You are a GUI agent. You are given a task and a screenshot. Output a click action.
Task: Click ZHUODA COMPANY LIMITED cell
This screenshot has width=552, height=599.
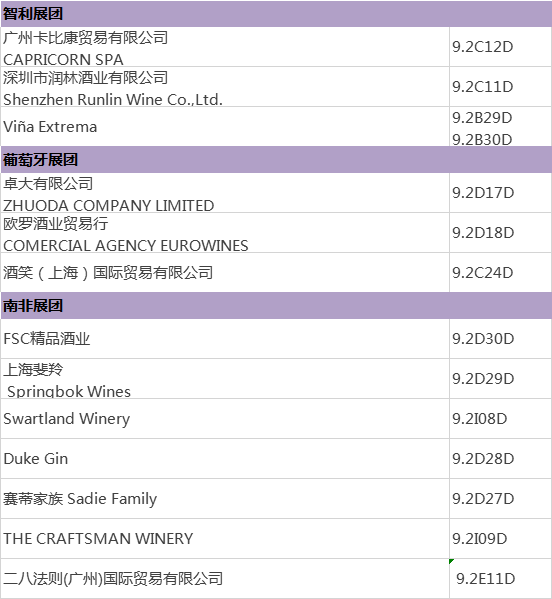[225, 193]
